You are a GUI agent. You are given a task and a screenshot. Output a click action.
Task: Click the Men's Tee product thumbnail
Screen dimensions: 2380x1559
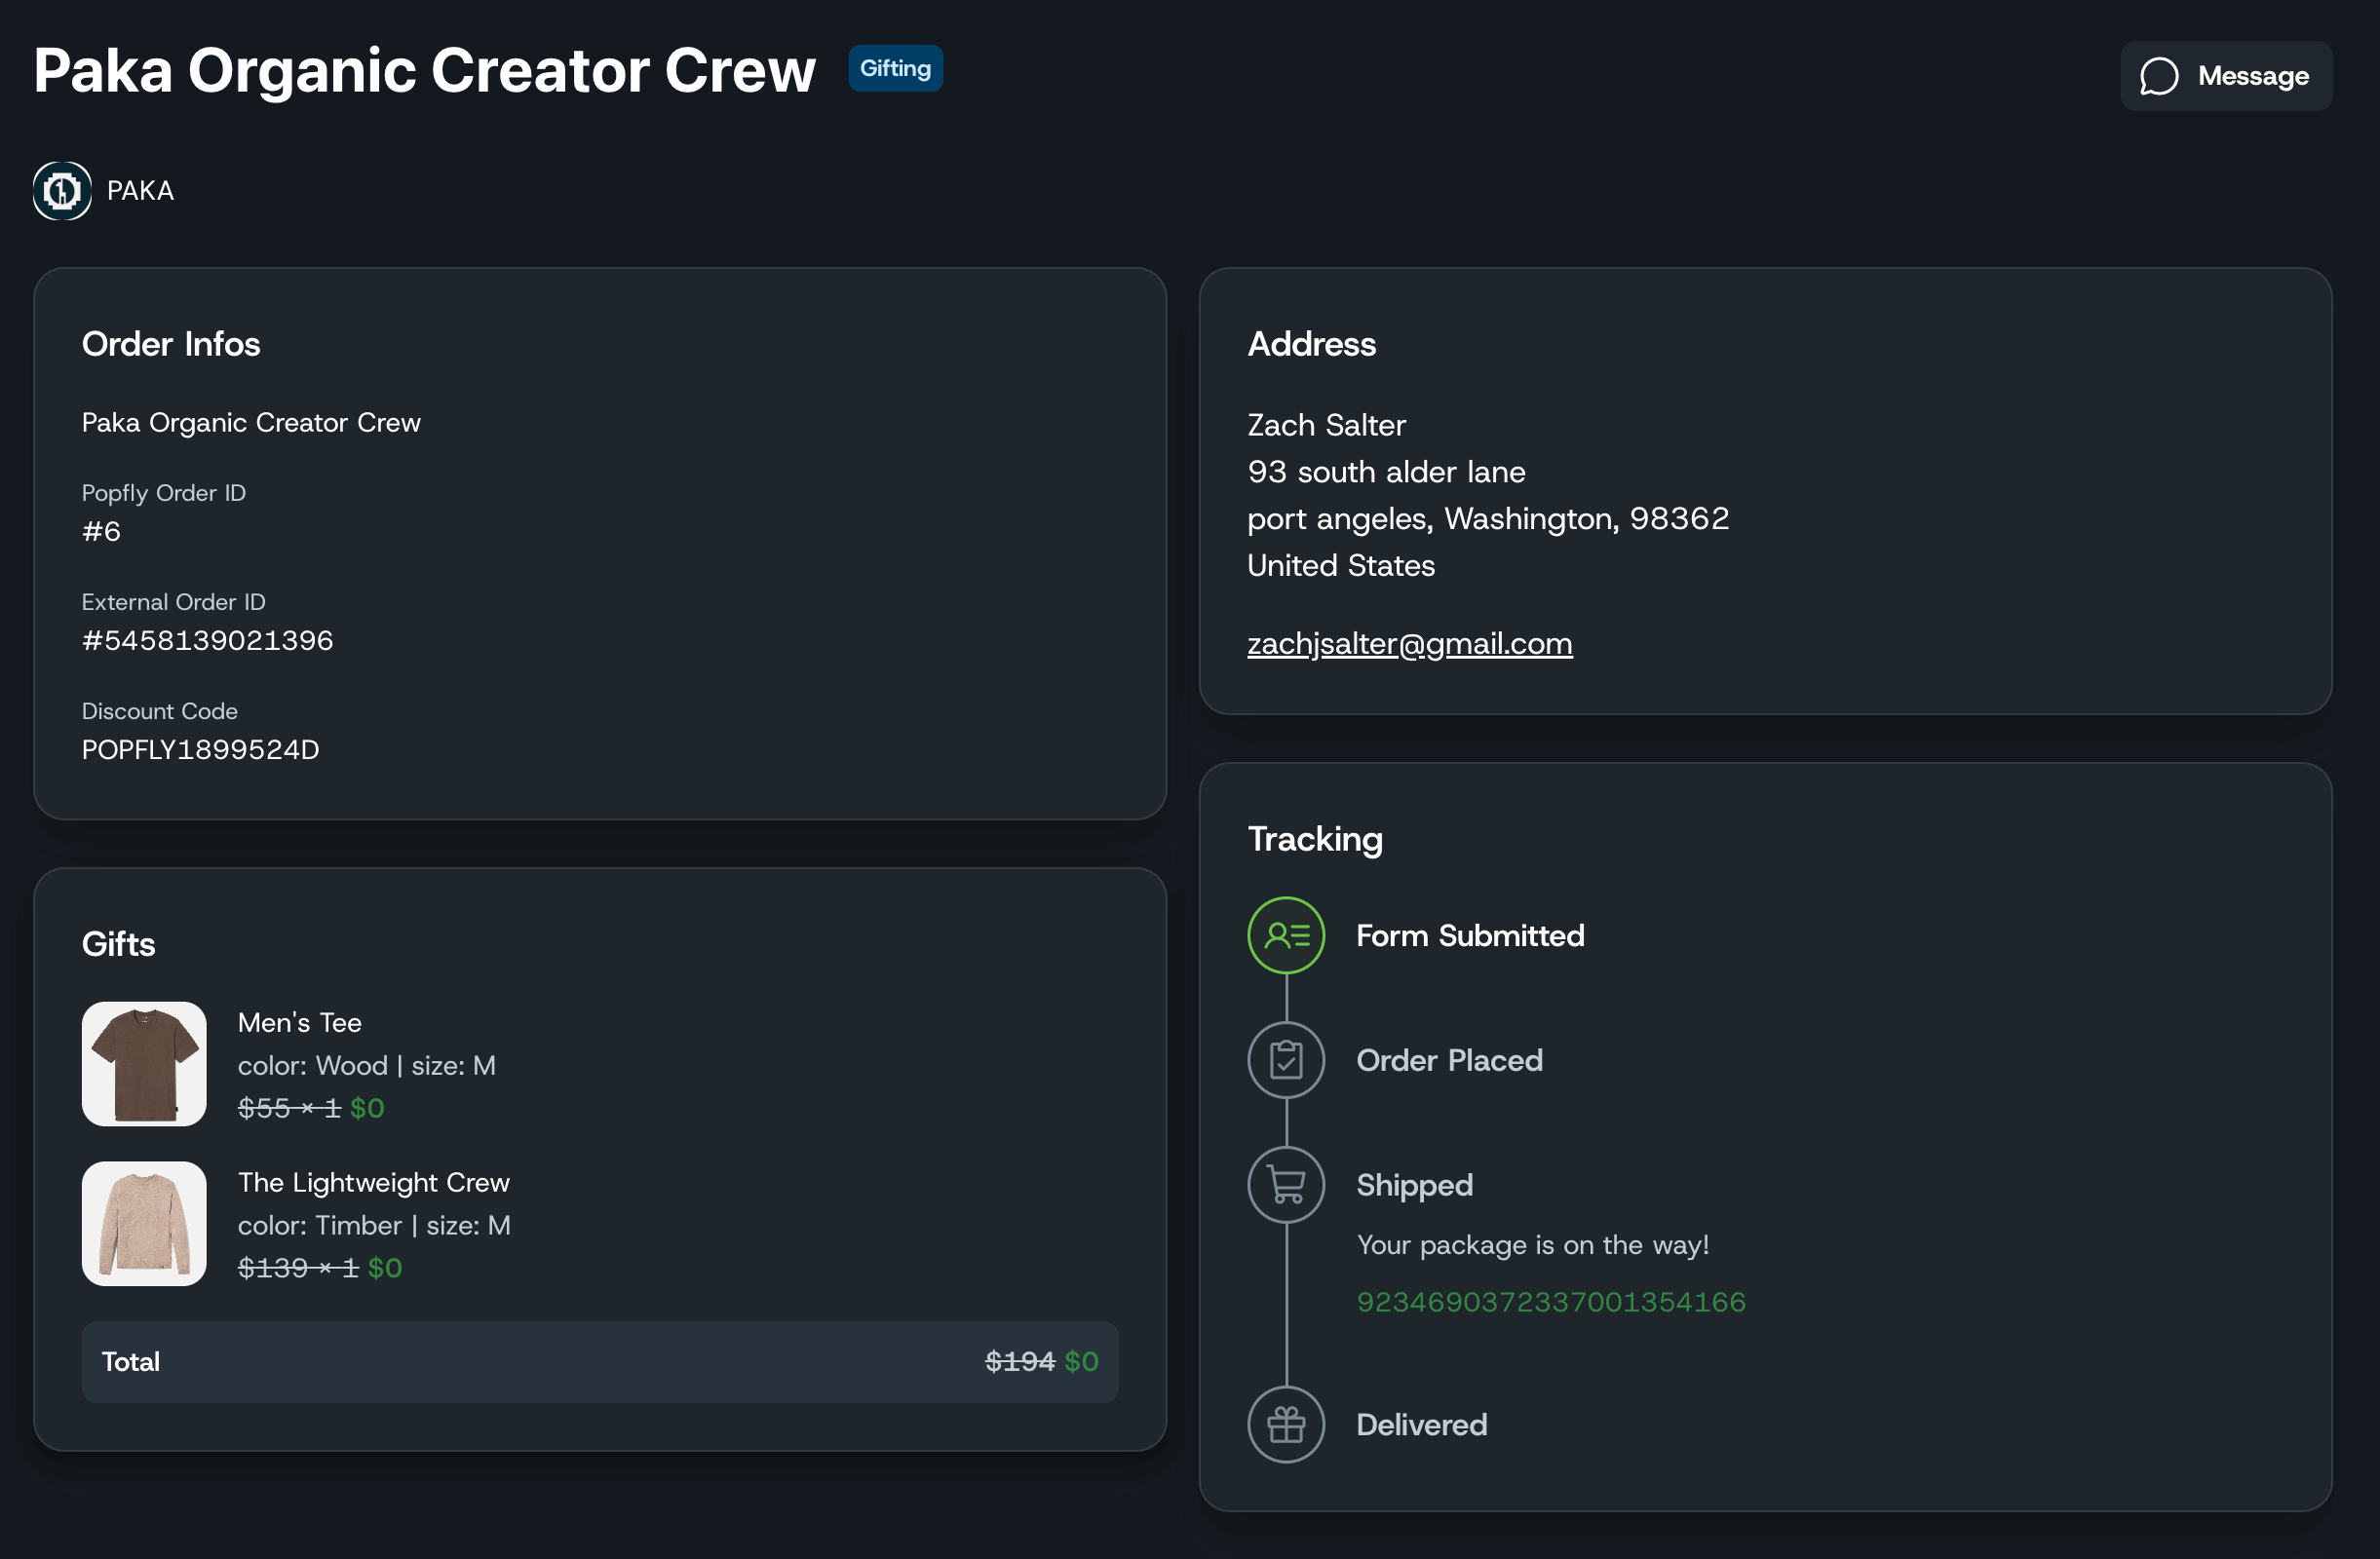(x=144, y=1064)
